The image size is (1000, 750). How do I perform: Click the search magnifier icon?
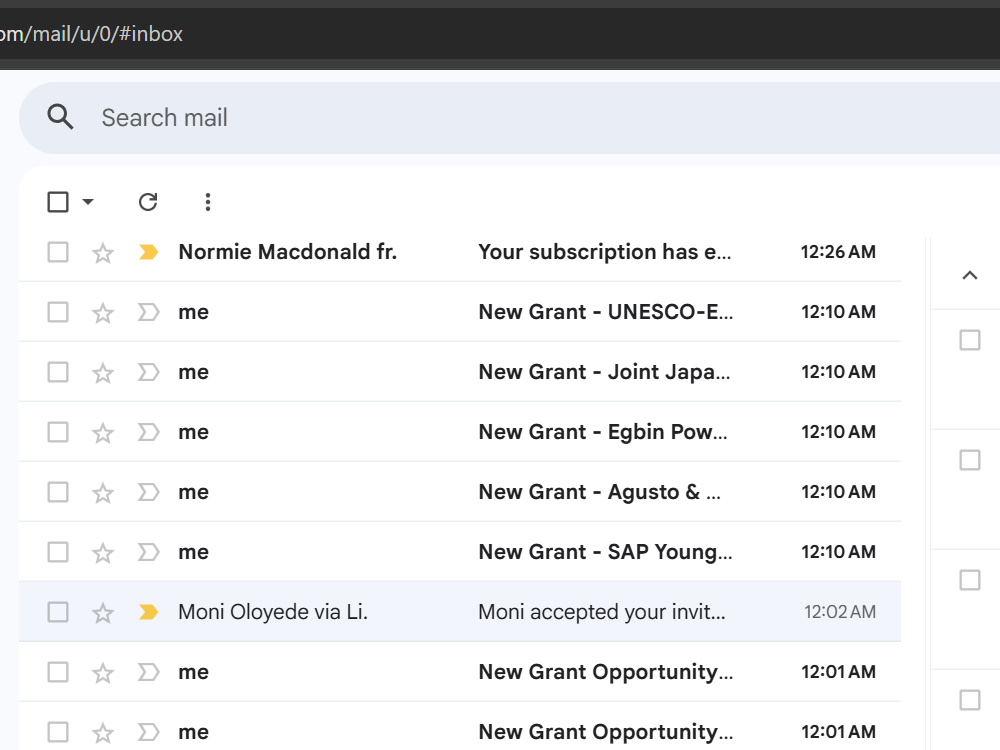pyautogui.click(x=60, y=117)
